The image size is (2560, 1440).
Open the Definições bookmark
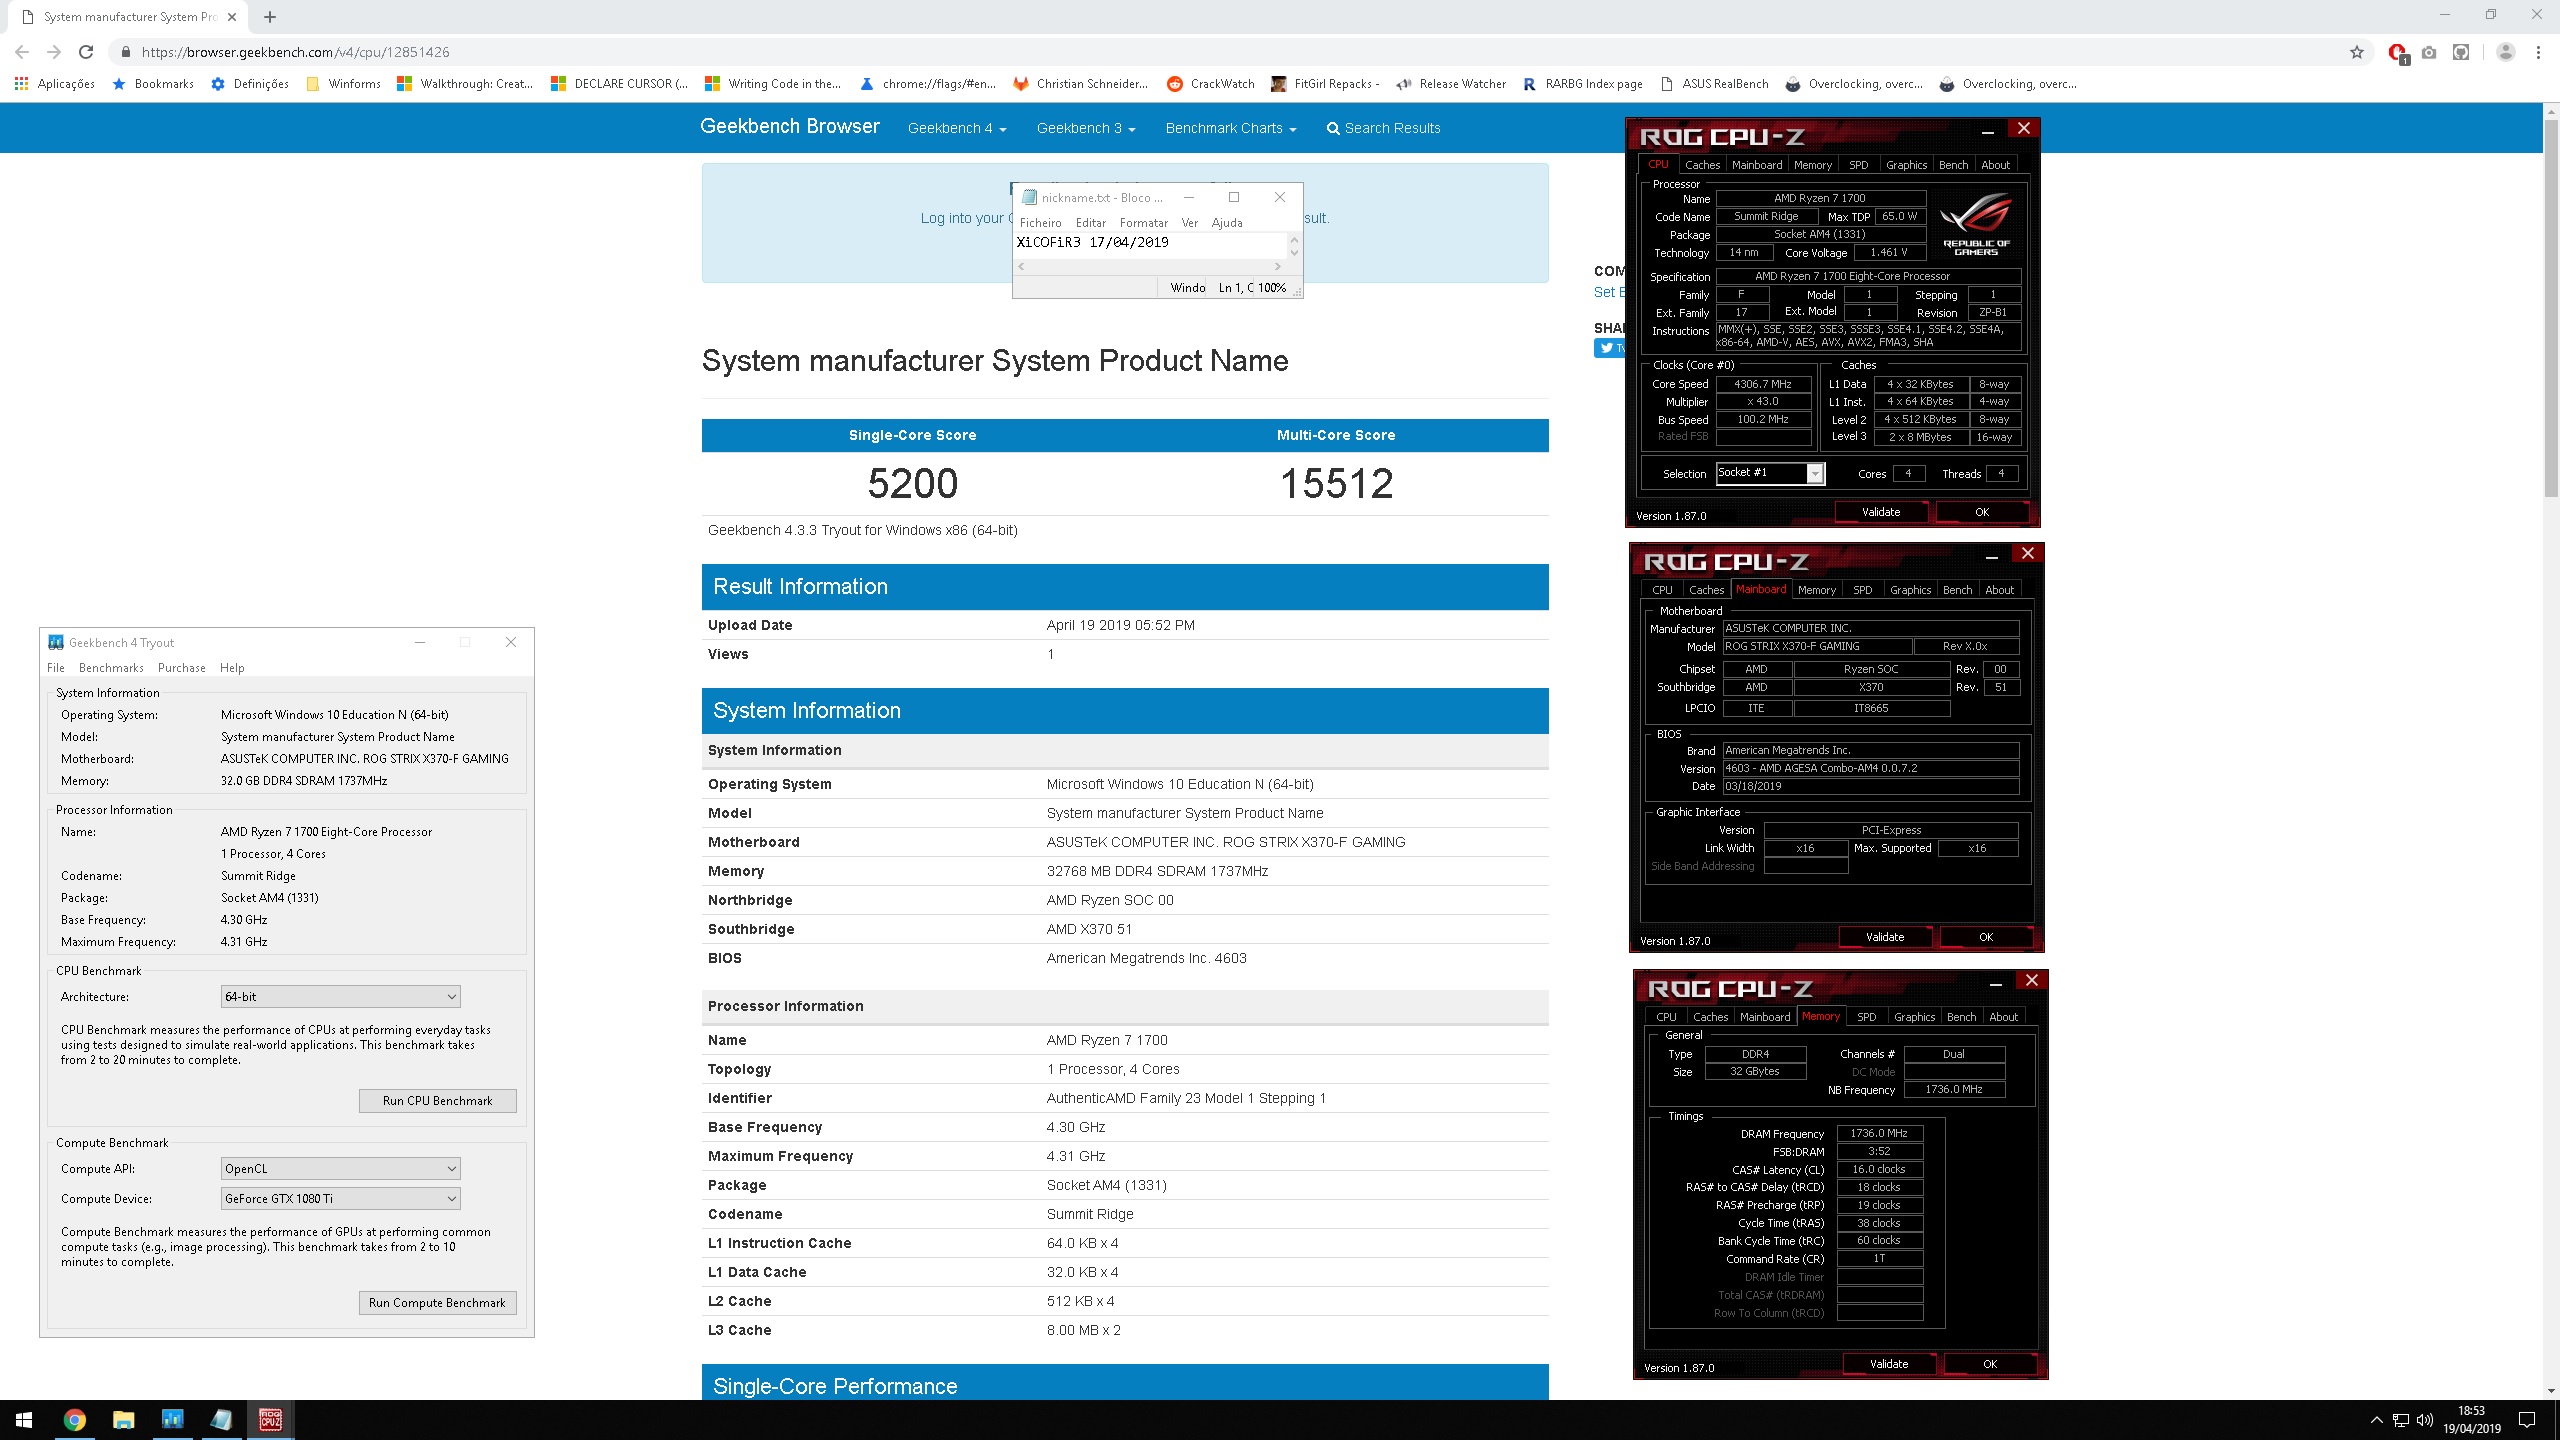coord(250,84)
